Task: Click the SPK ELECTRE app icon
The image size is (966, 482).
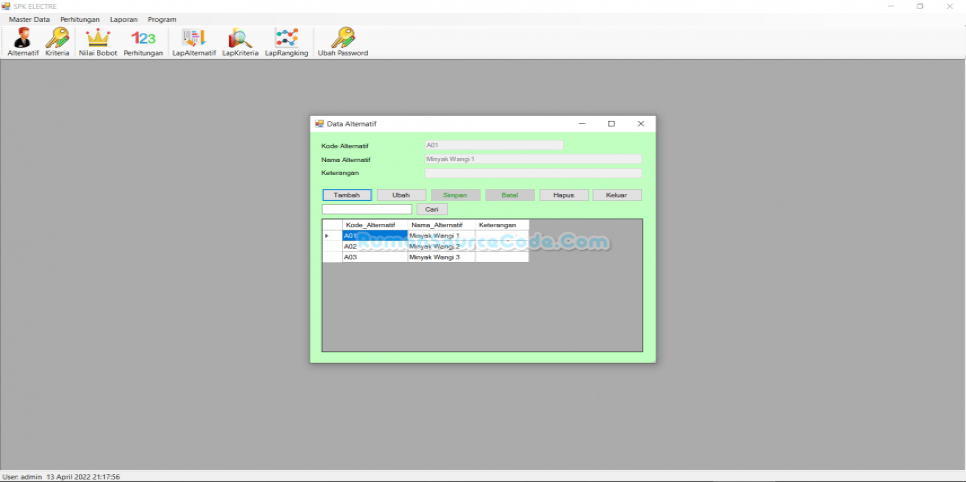Action: (6, 6)
